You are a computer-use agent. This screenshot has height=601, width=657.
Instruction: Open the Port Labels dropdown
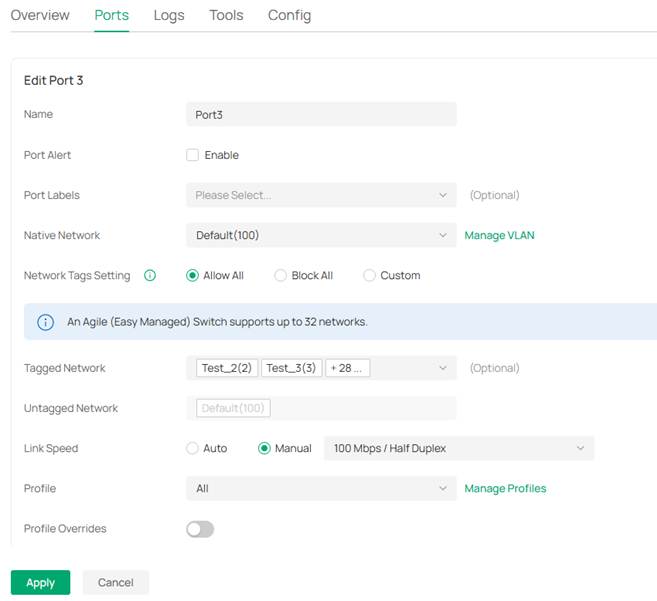(x=320, y=195)
